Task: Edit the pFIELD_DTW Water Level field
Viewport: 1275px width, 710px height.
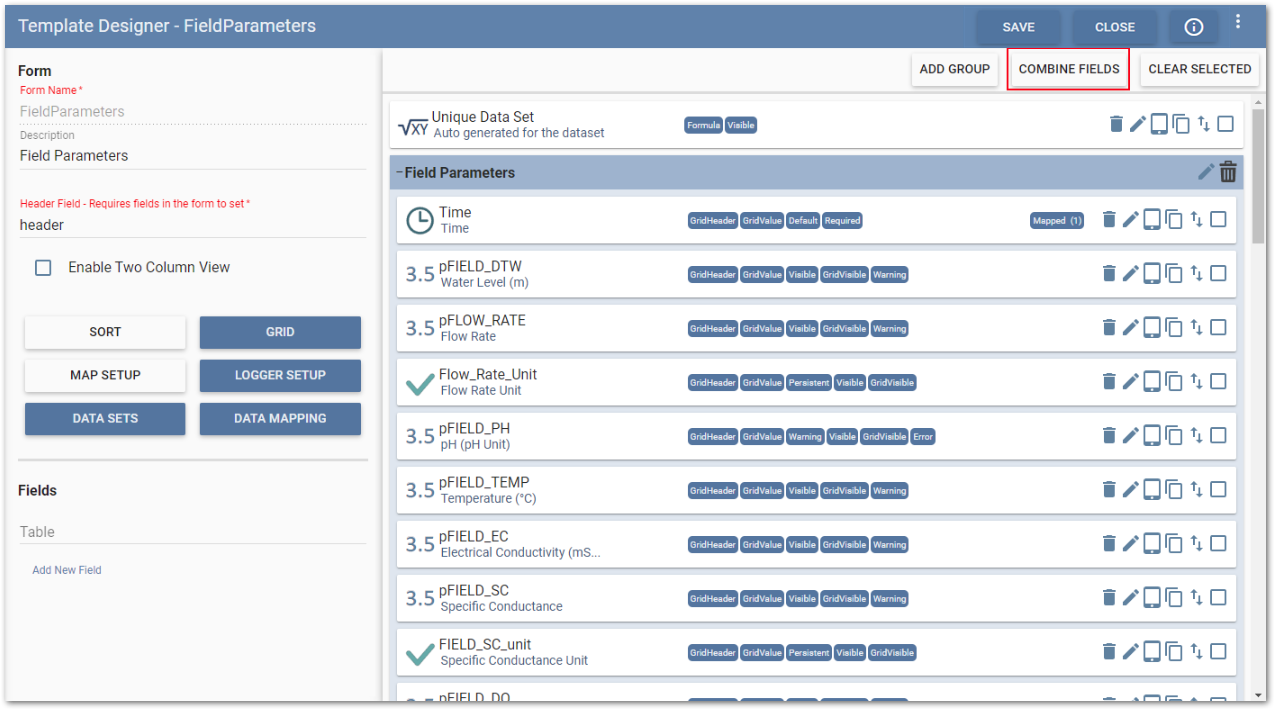Action: [x=1130, y=273]
